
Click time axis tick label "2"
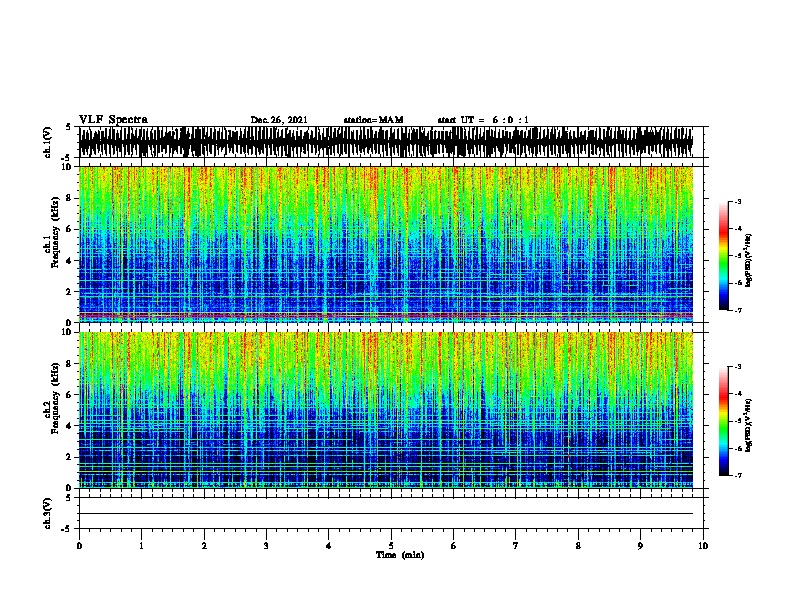point(204,546)
